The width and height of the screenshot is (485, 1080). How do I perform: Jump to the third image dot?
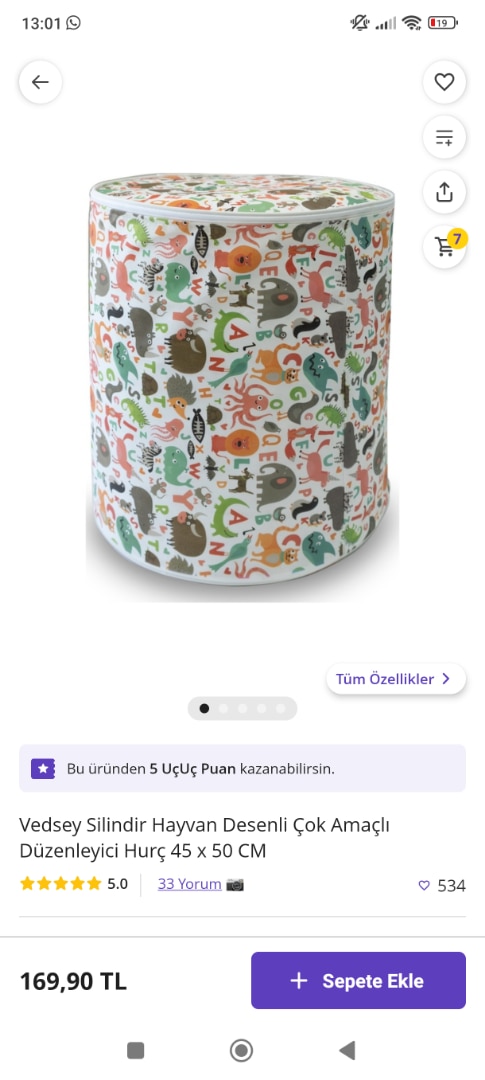pyautogui.click(x=242, y=708)
